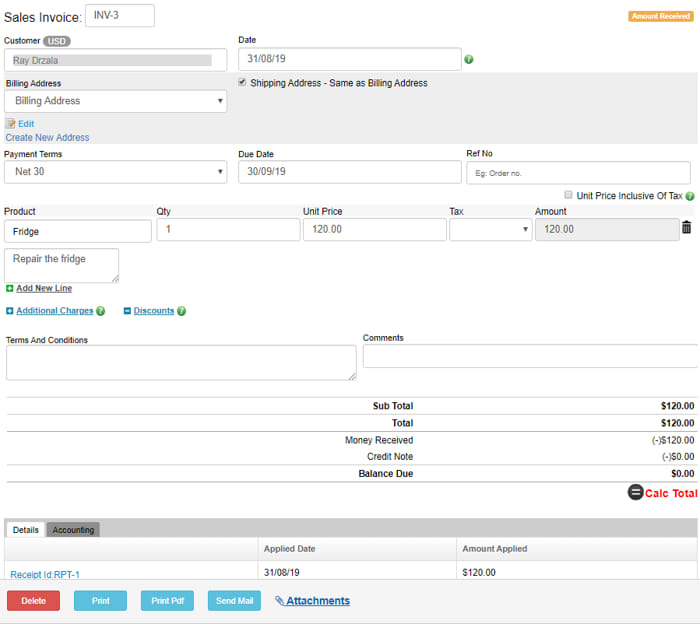
Task: Click the Money Received value (-)$120.00
Action: pyautogui.click(x=673, y=440)
